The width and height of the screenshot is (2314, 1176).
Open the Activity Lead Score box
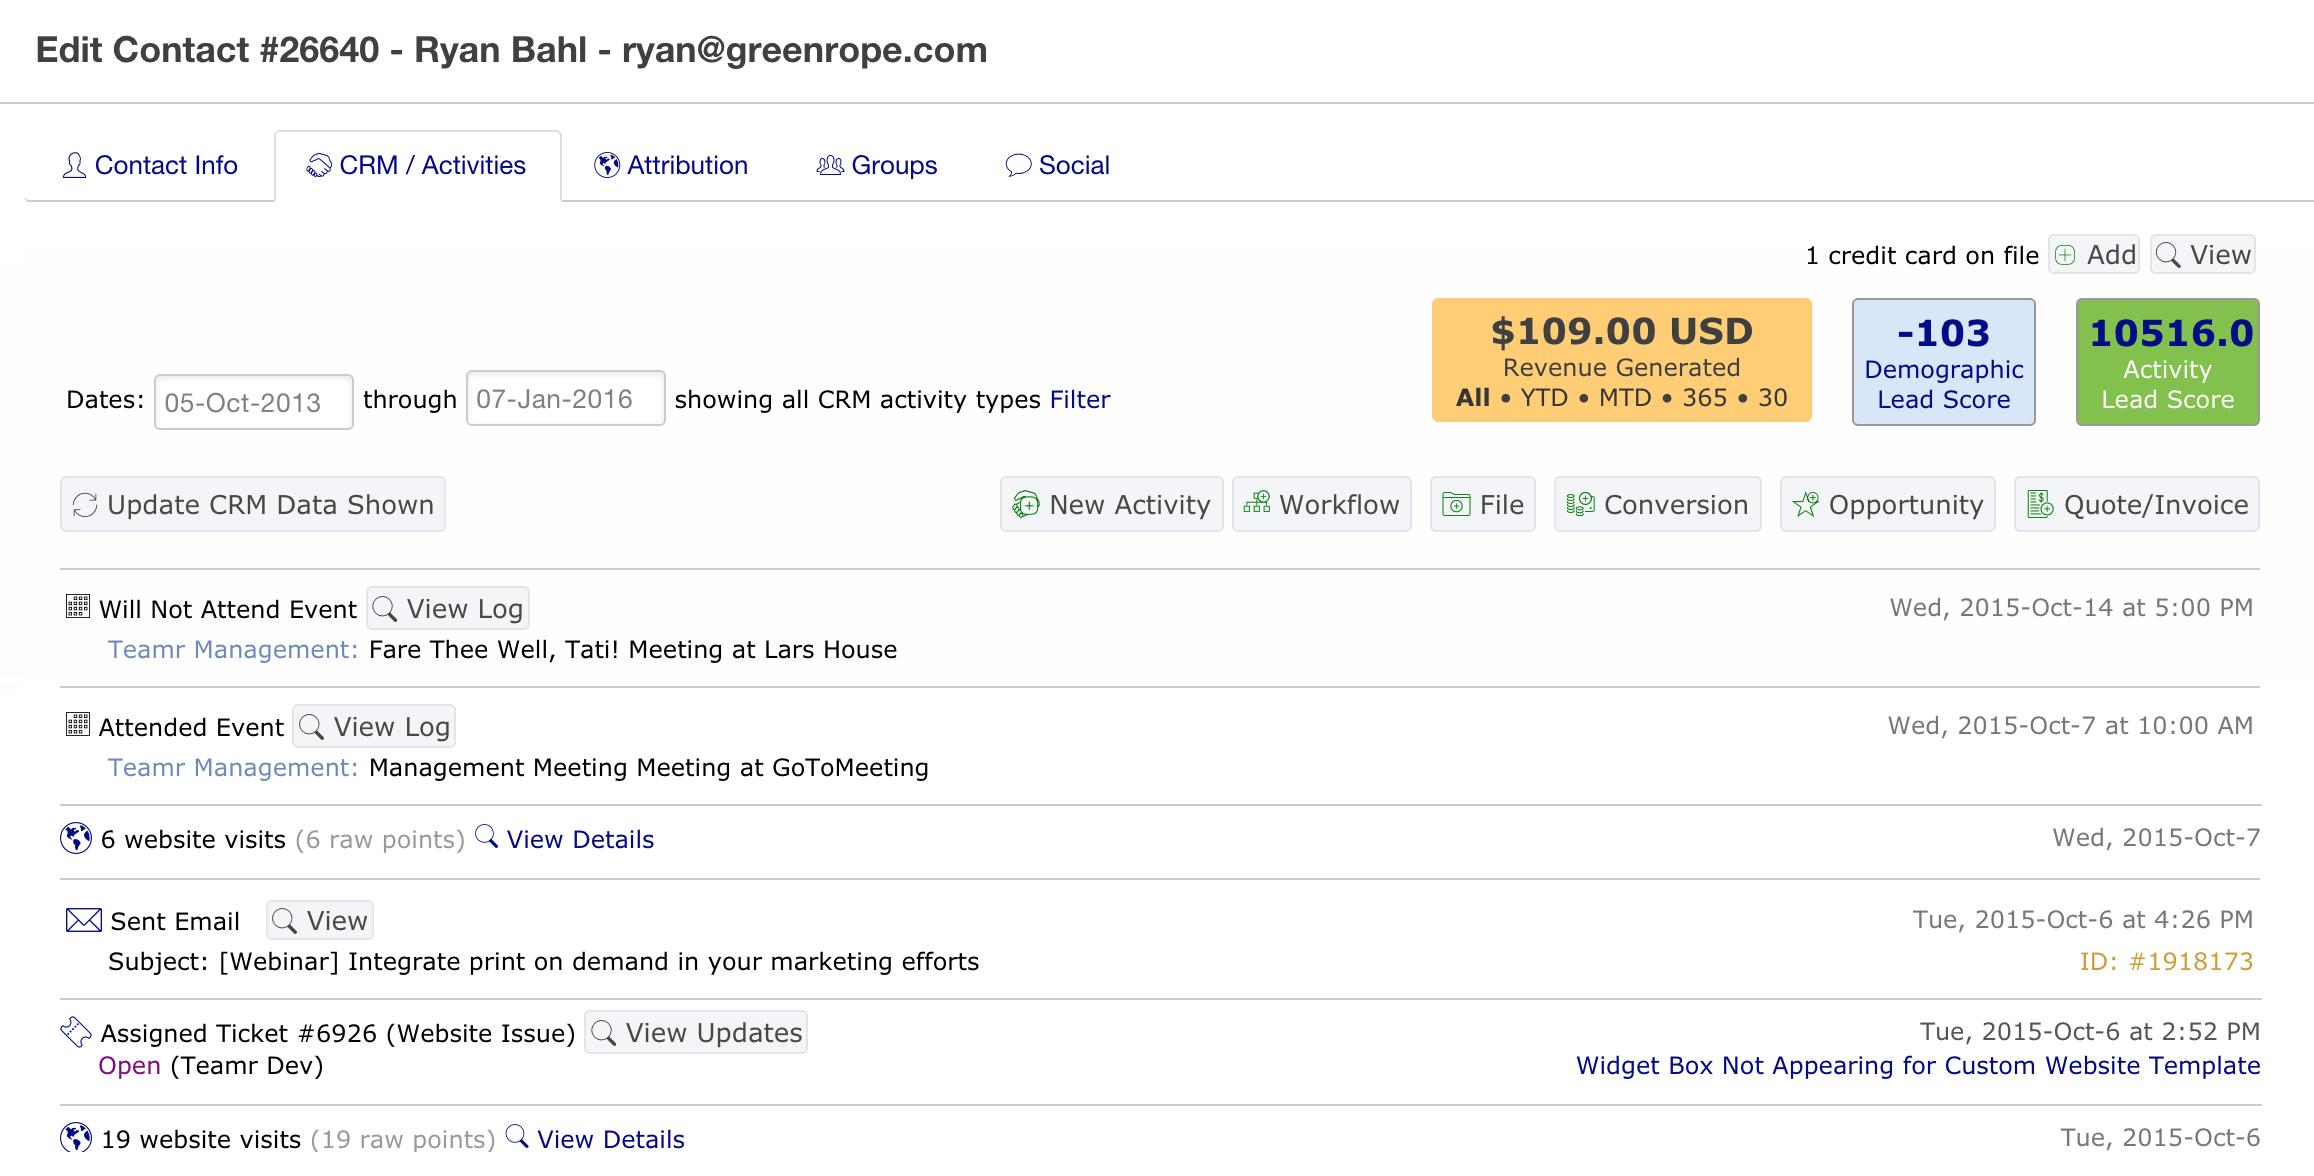pyautogui.click(x=2168, y=362)
